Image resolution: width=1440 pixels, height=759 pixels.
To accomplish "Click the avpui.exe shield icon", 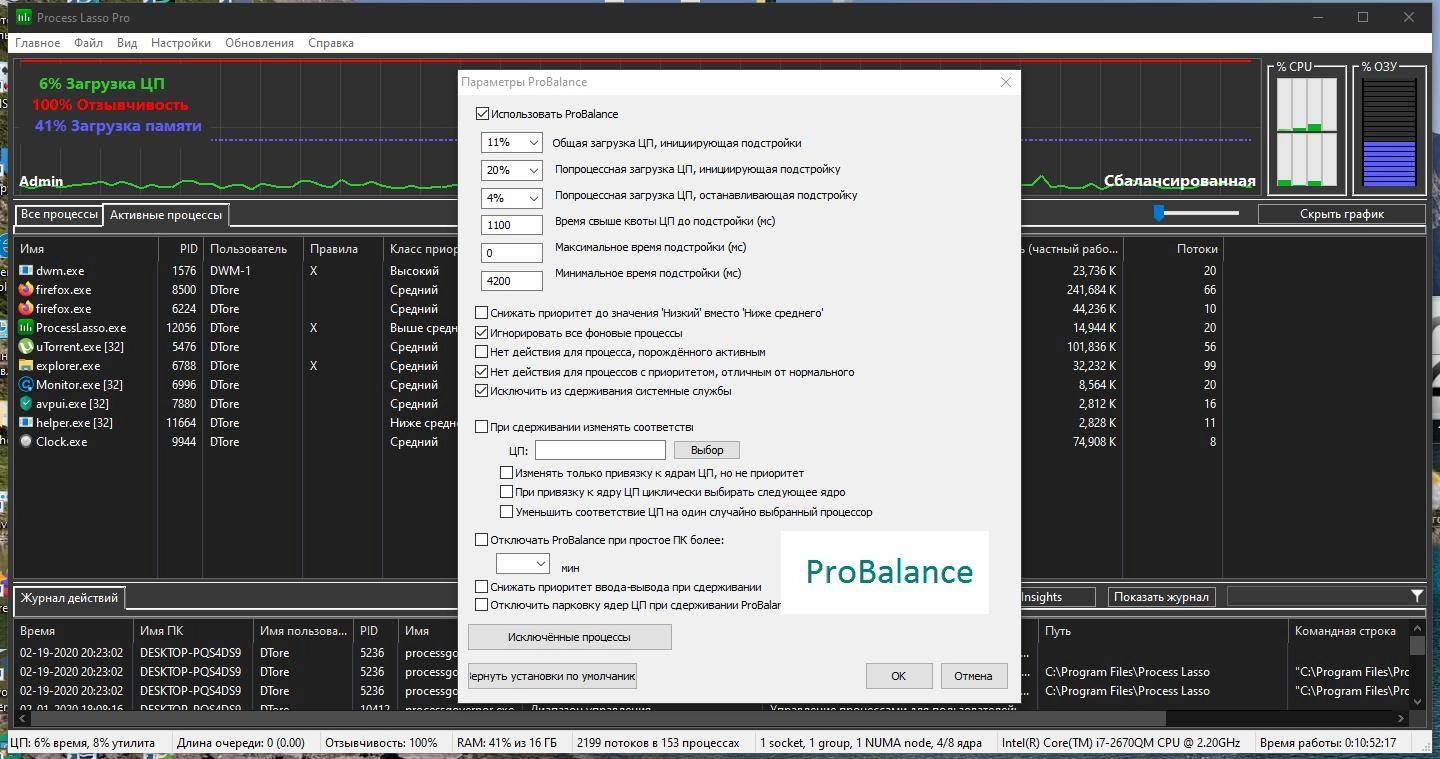I will tap(26, 403).
